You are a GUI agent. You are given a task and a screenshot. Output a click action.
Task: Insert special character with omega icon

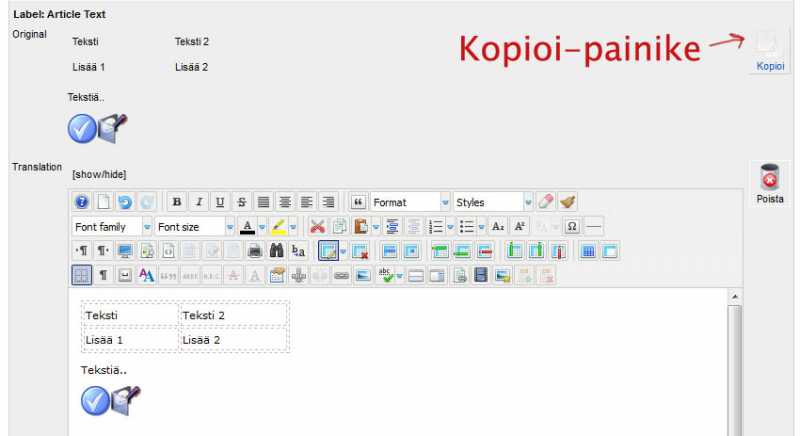pos(572,227)
